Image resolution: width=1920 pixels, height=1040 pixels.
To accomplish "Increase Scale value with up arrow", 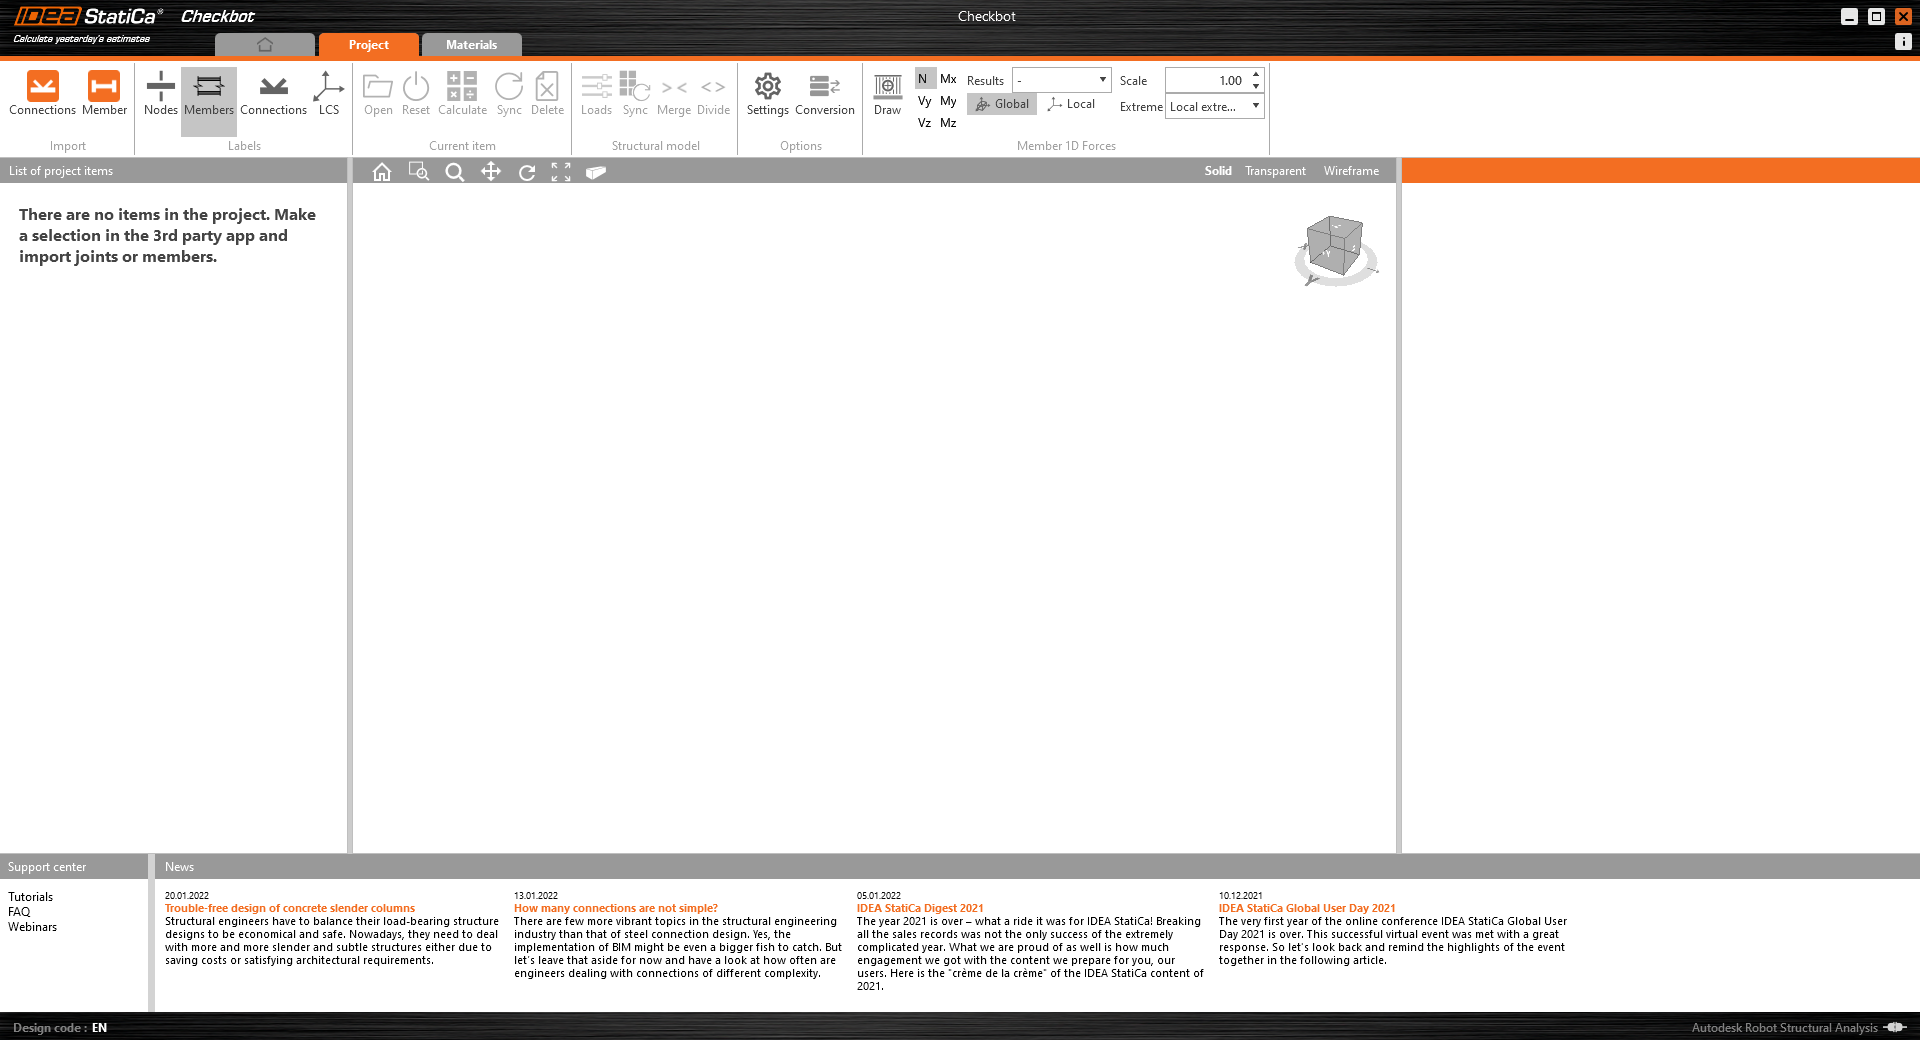I will [x=1256, y=74].
